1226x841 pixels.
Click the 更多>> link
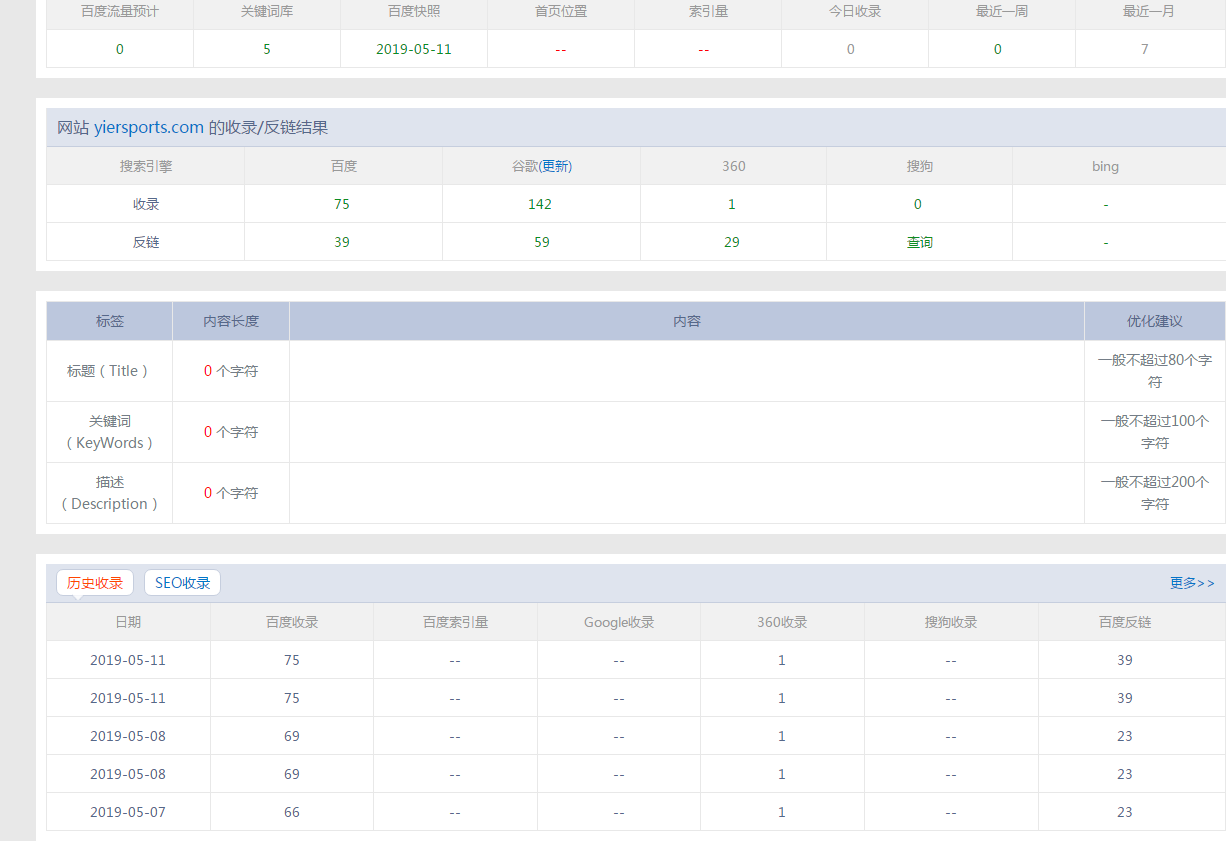point(1192,583)
